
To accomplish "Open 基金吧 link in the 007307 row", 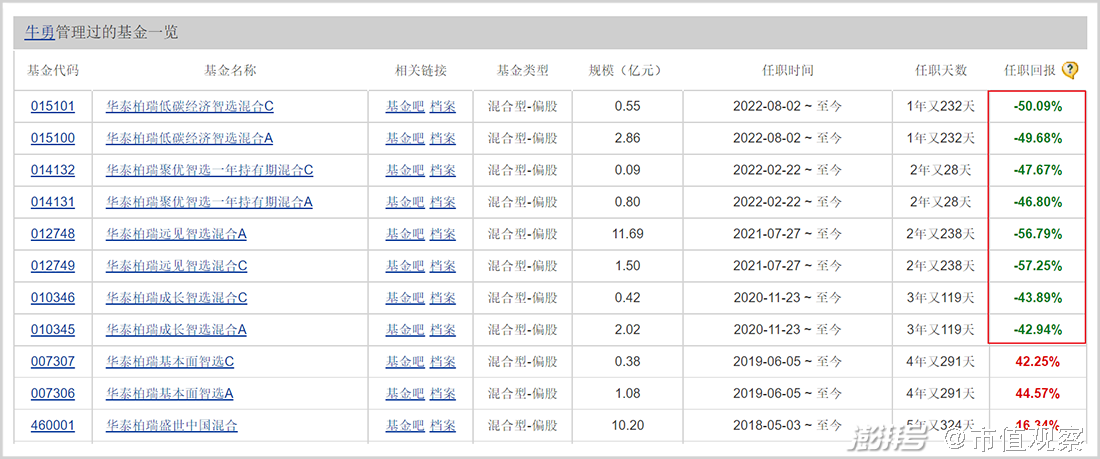I will [x=405, y=361].
